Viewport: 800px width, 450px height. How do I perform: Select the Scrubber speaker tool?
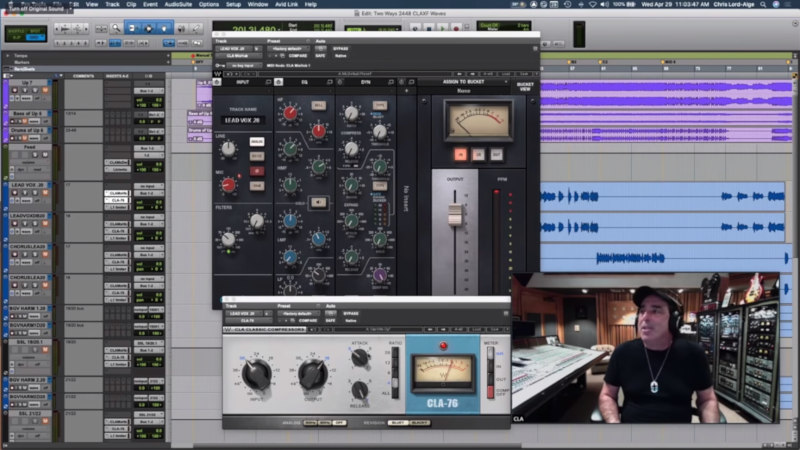click(x=181, y=29)
